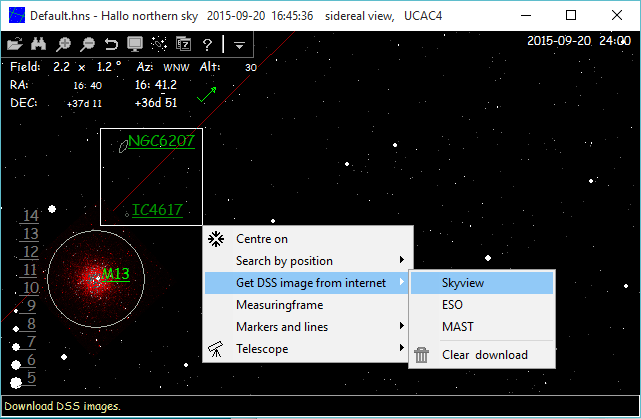Click magnitude 8 on the scale
The height and width of the screenshot is (419, 641).
coord(31,324)
